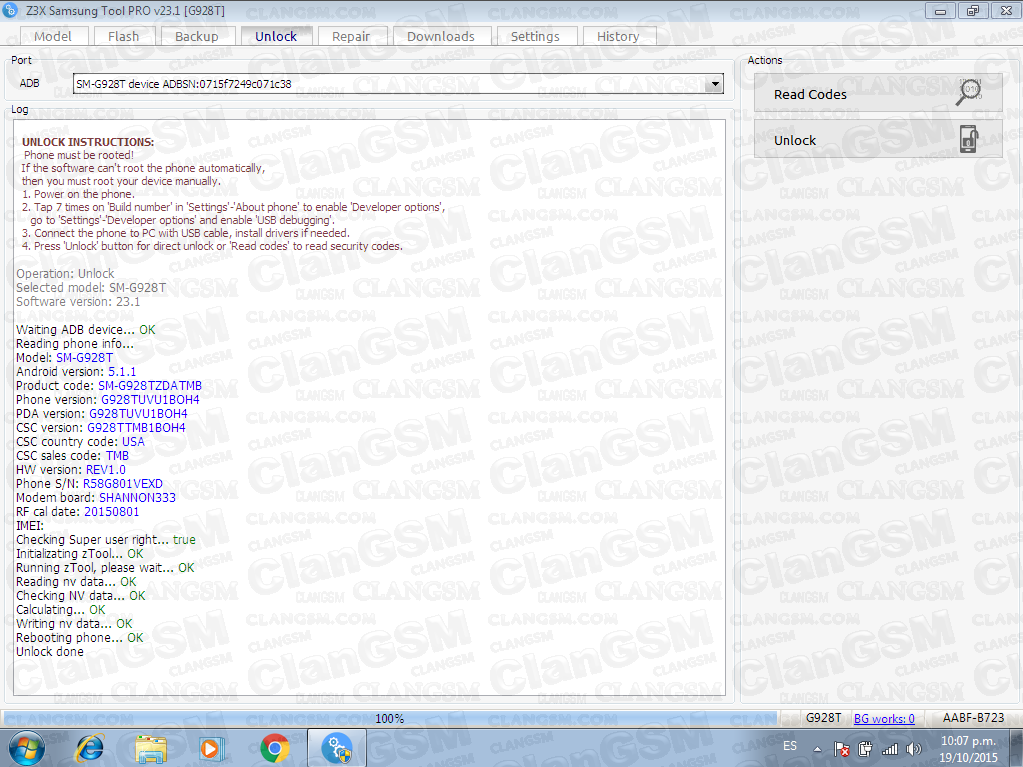Click the Unlock action button
This screenshot has height=767, width=1023.
tap(878, 139)
